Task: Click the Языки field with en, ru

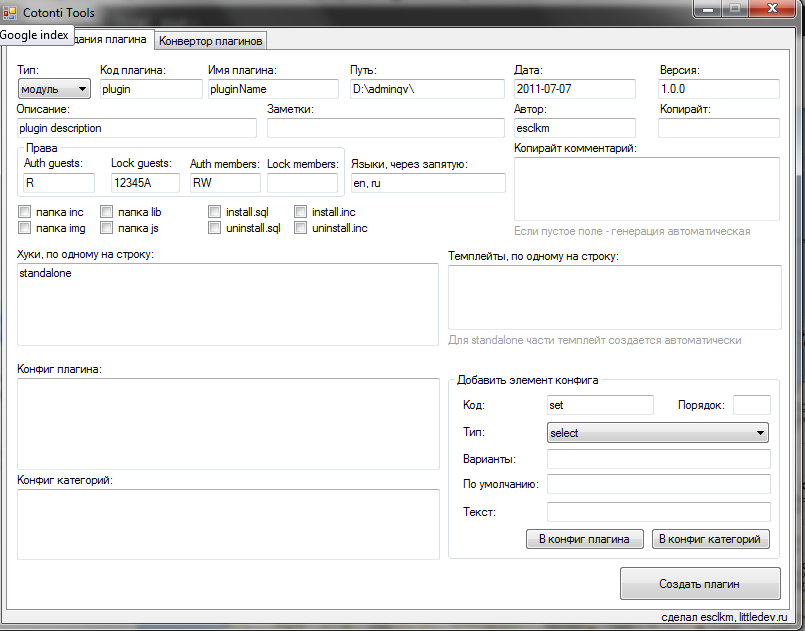Action: (x=428, y=183)
